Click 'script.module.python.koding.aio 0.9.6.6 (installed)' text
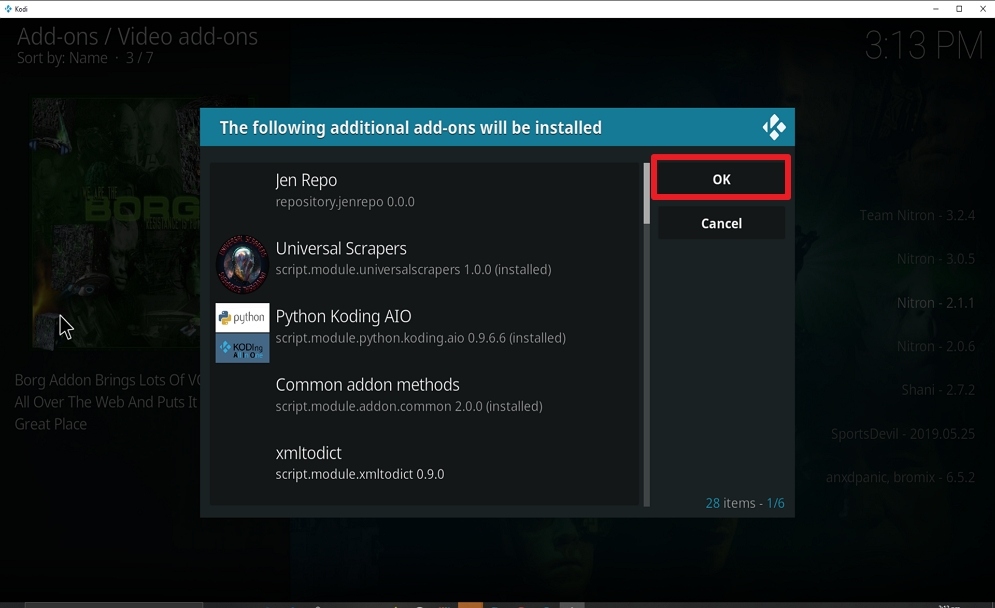 tap(421, 338)
